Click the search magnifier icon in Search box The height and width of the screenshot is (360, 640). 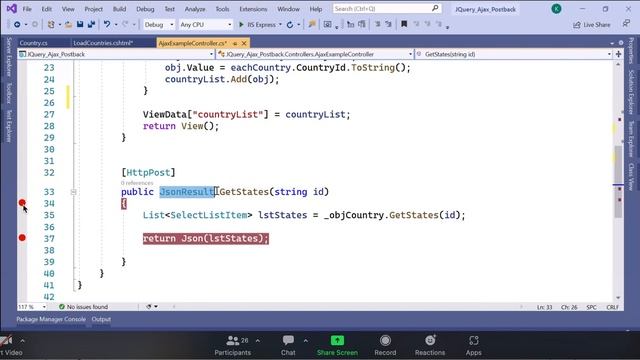[x=435, y=8]
